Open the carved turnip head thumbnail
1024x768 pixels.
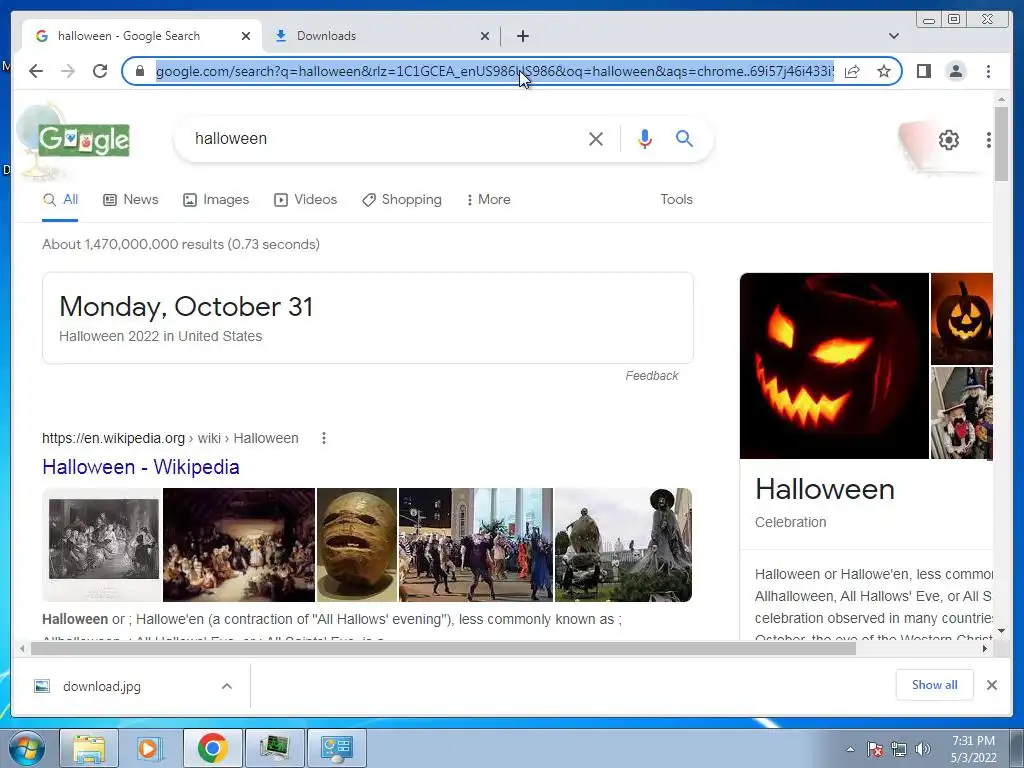357,545
